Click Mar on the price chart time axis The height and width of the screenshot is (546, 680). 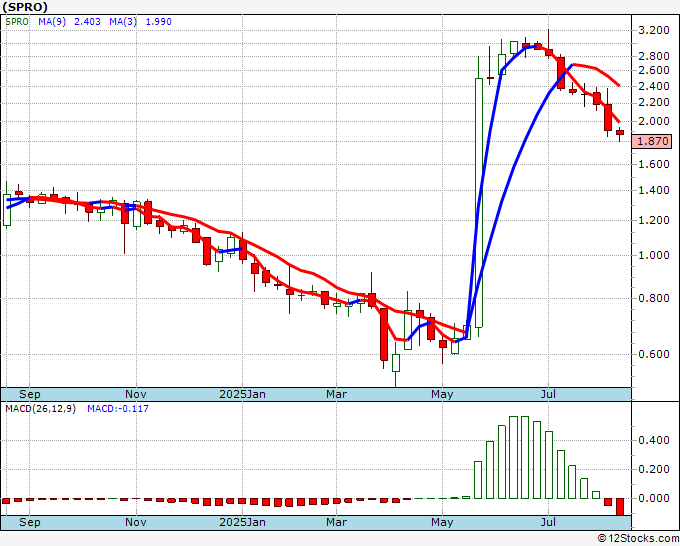pyautogui.click(x=337, y=394)
